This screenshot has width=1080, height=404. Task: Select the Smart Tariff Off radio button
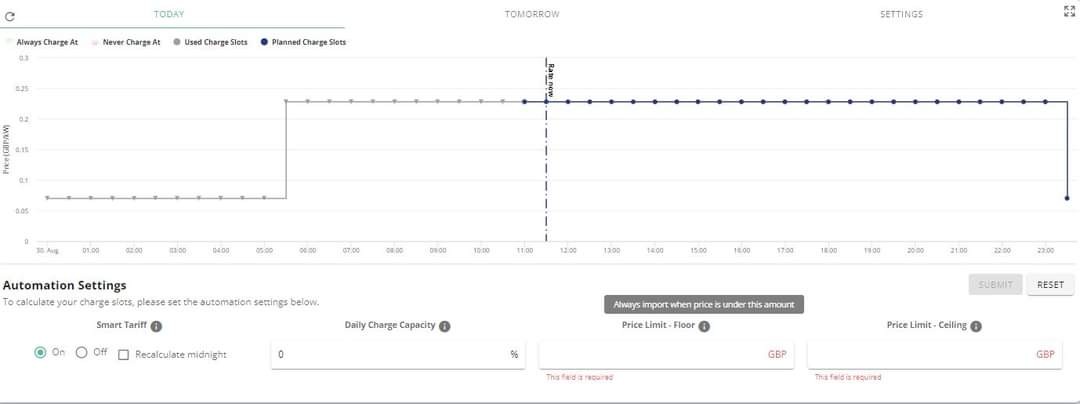[81, 352]
